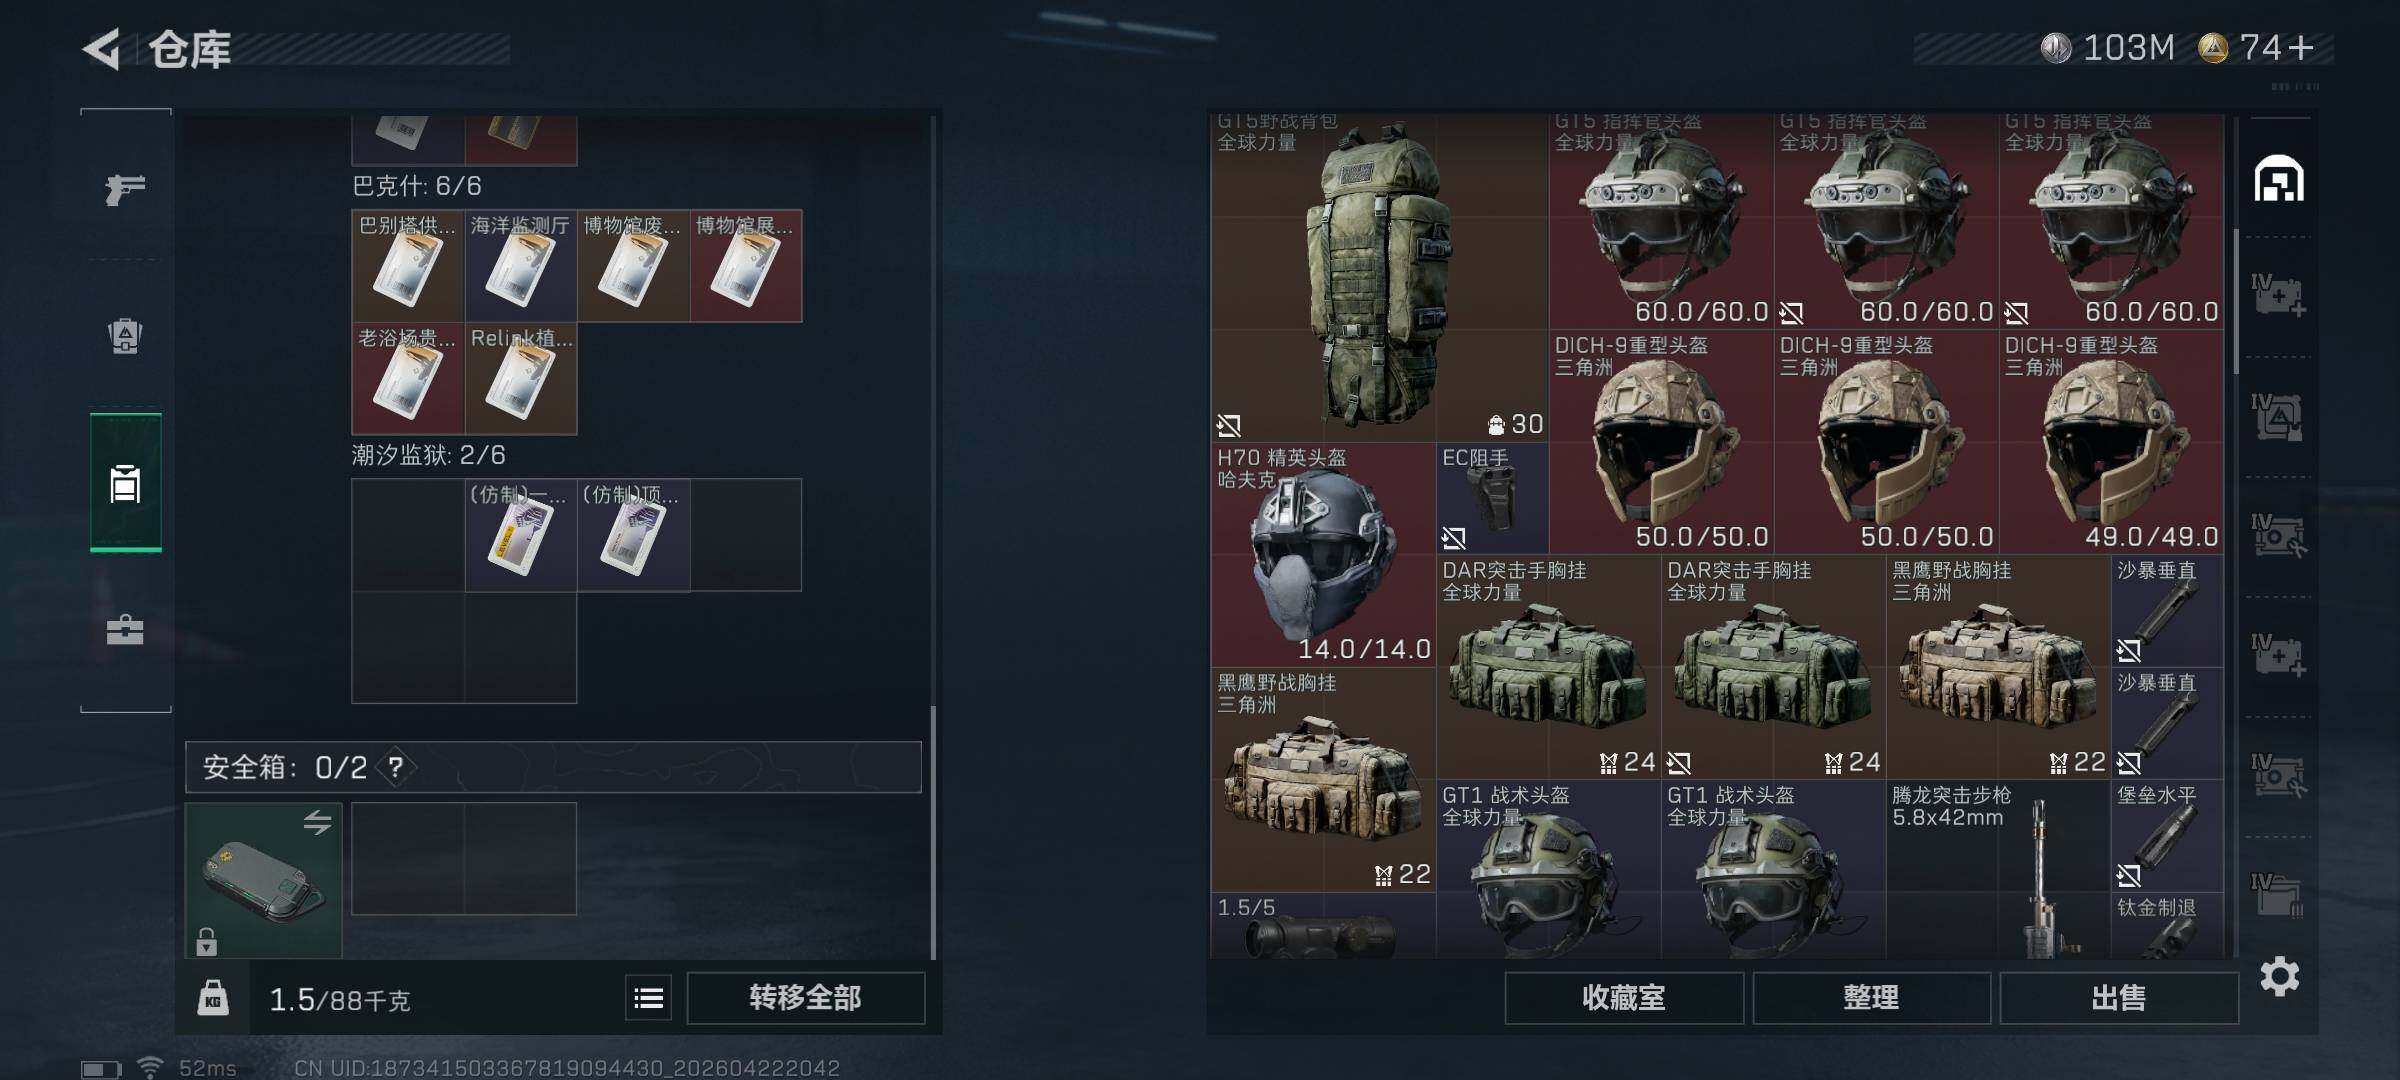Open the 收藏室 tab
Viewport: 2400px width, 1080px height.
[x=1624, y=998]
